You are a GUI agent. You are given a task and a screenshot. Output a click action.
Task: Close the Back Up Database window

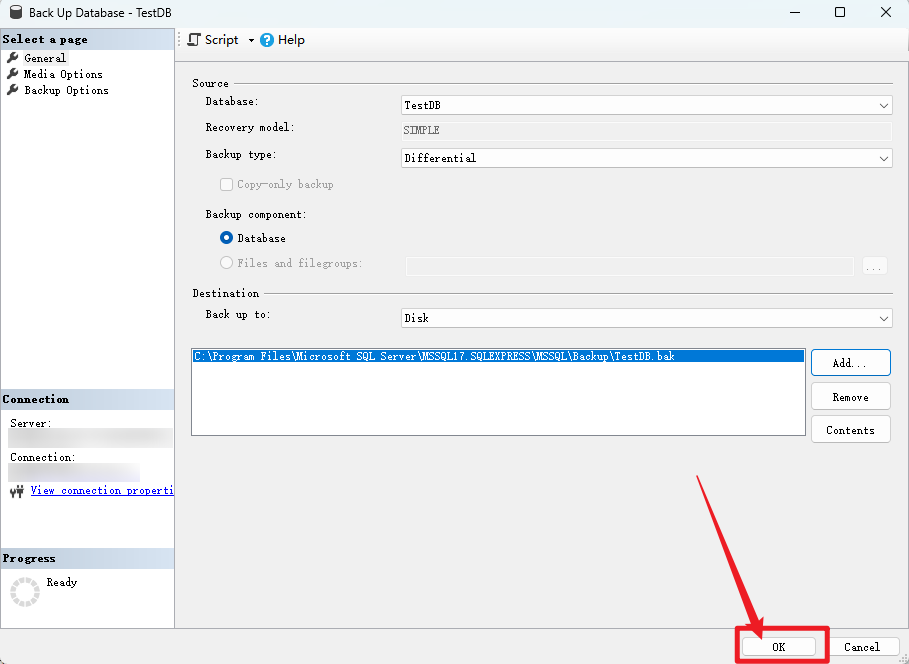[x=886, y=12]
